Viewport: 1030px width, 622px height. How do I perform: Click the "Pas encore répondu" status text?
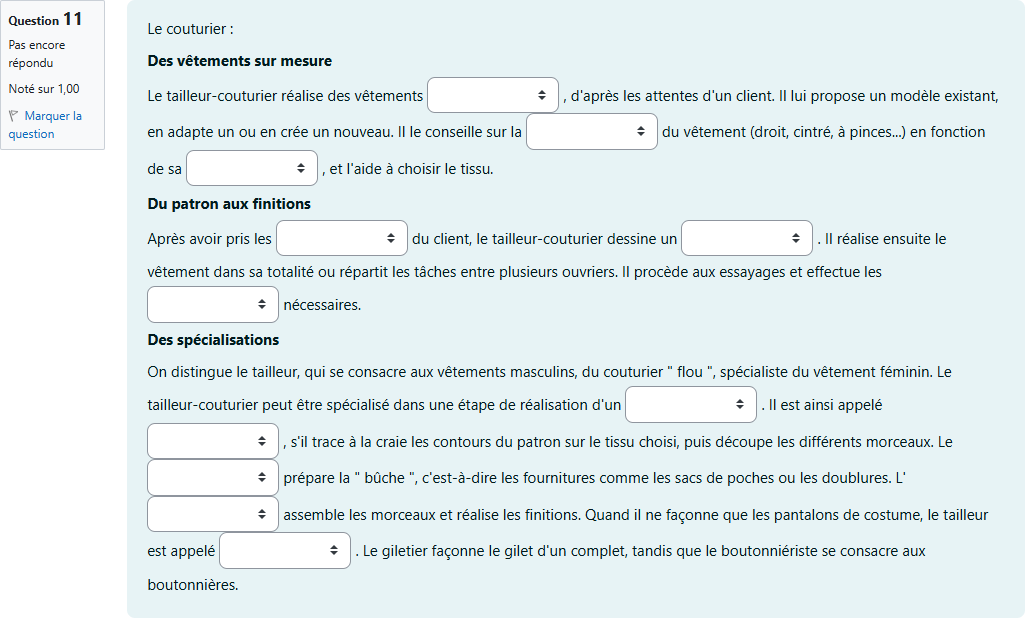37,54
